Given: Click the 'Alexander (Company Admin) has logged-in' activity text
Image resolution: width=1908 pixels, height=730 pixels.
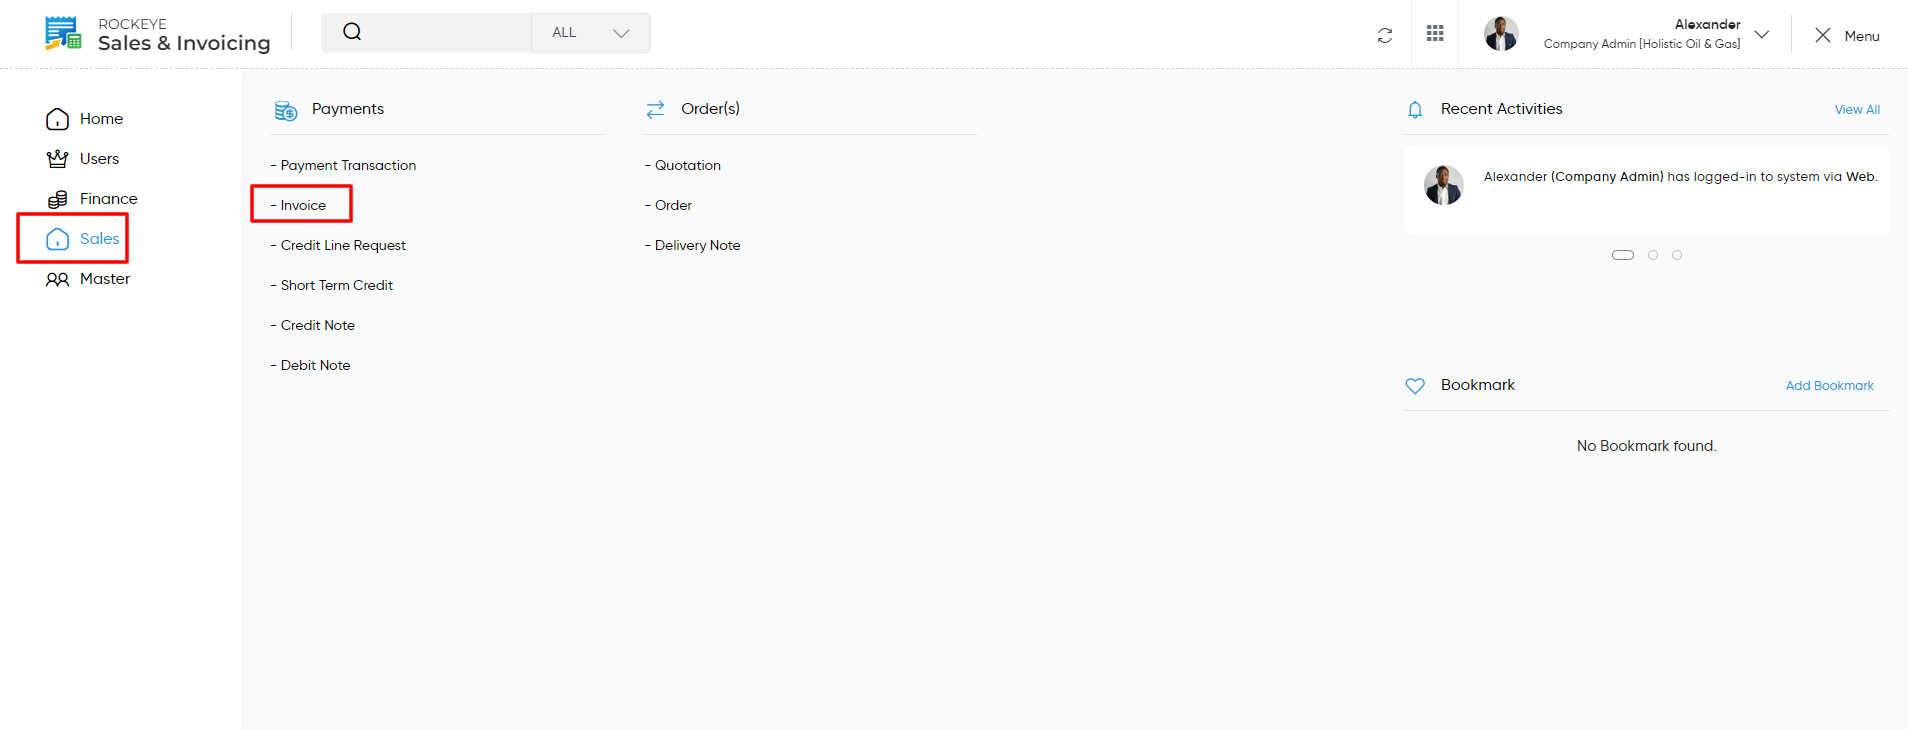Looking at the screenshot, I should point(1681,177).
